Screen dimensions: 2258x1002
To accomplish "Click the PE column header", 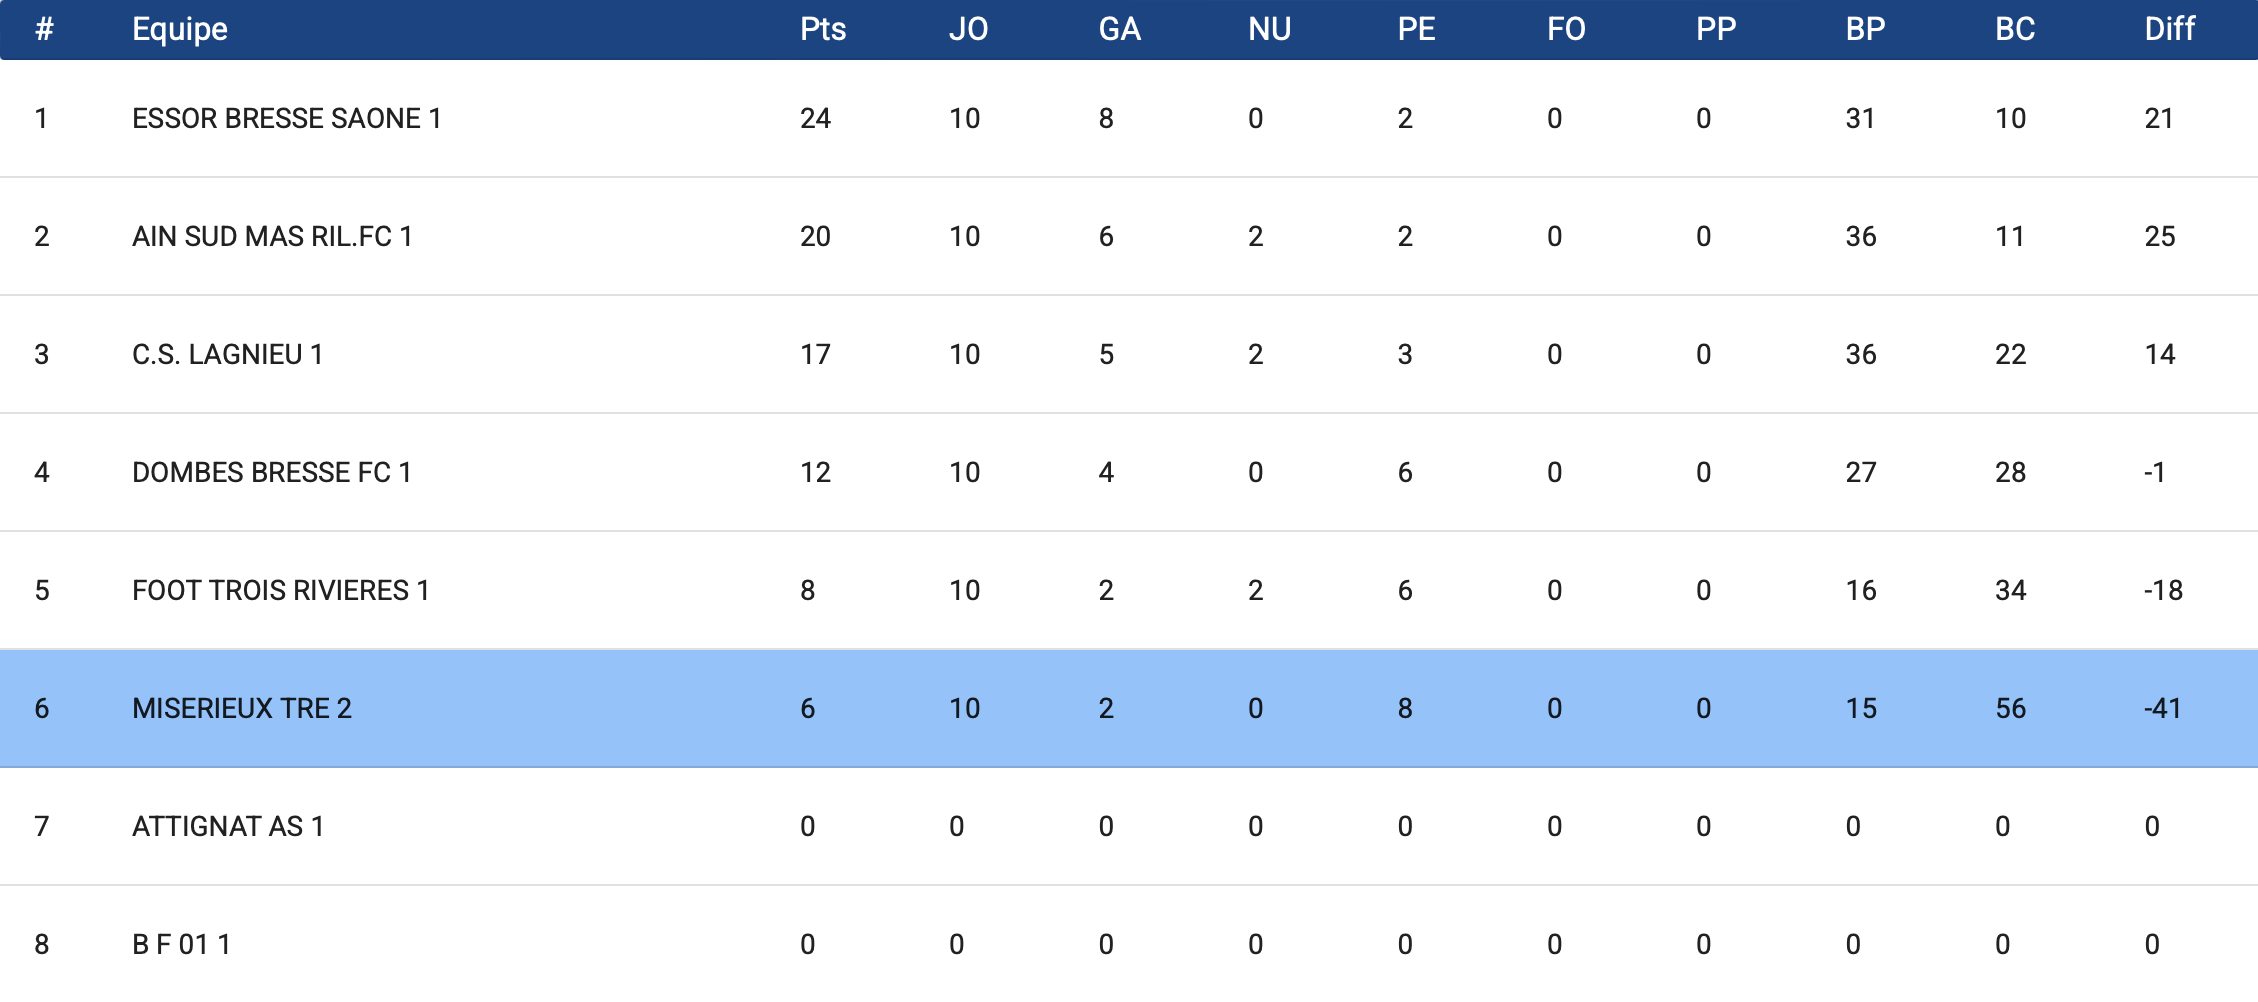I will coord(1416,29).
